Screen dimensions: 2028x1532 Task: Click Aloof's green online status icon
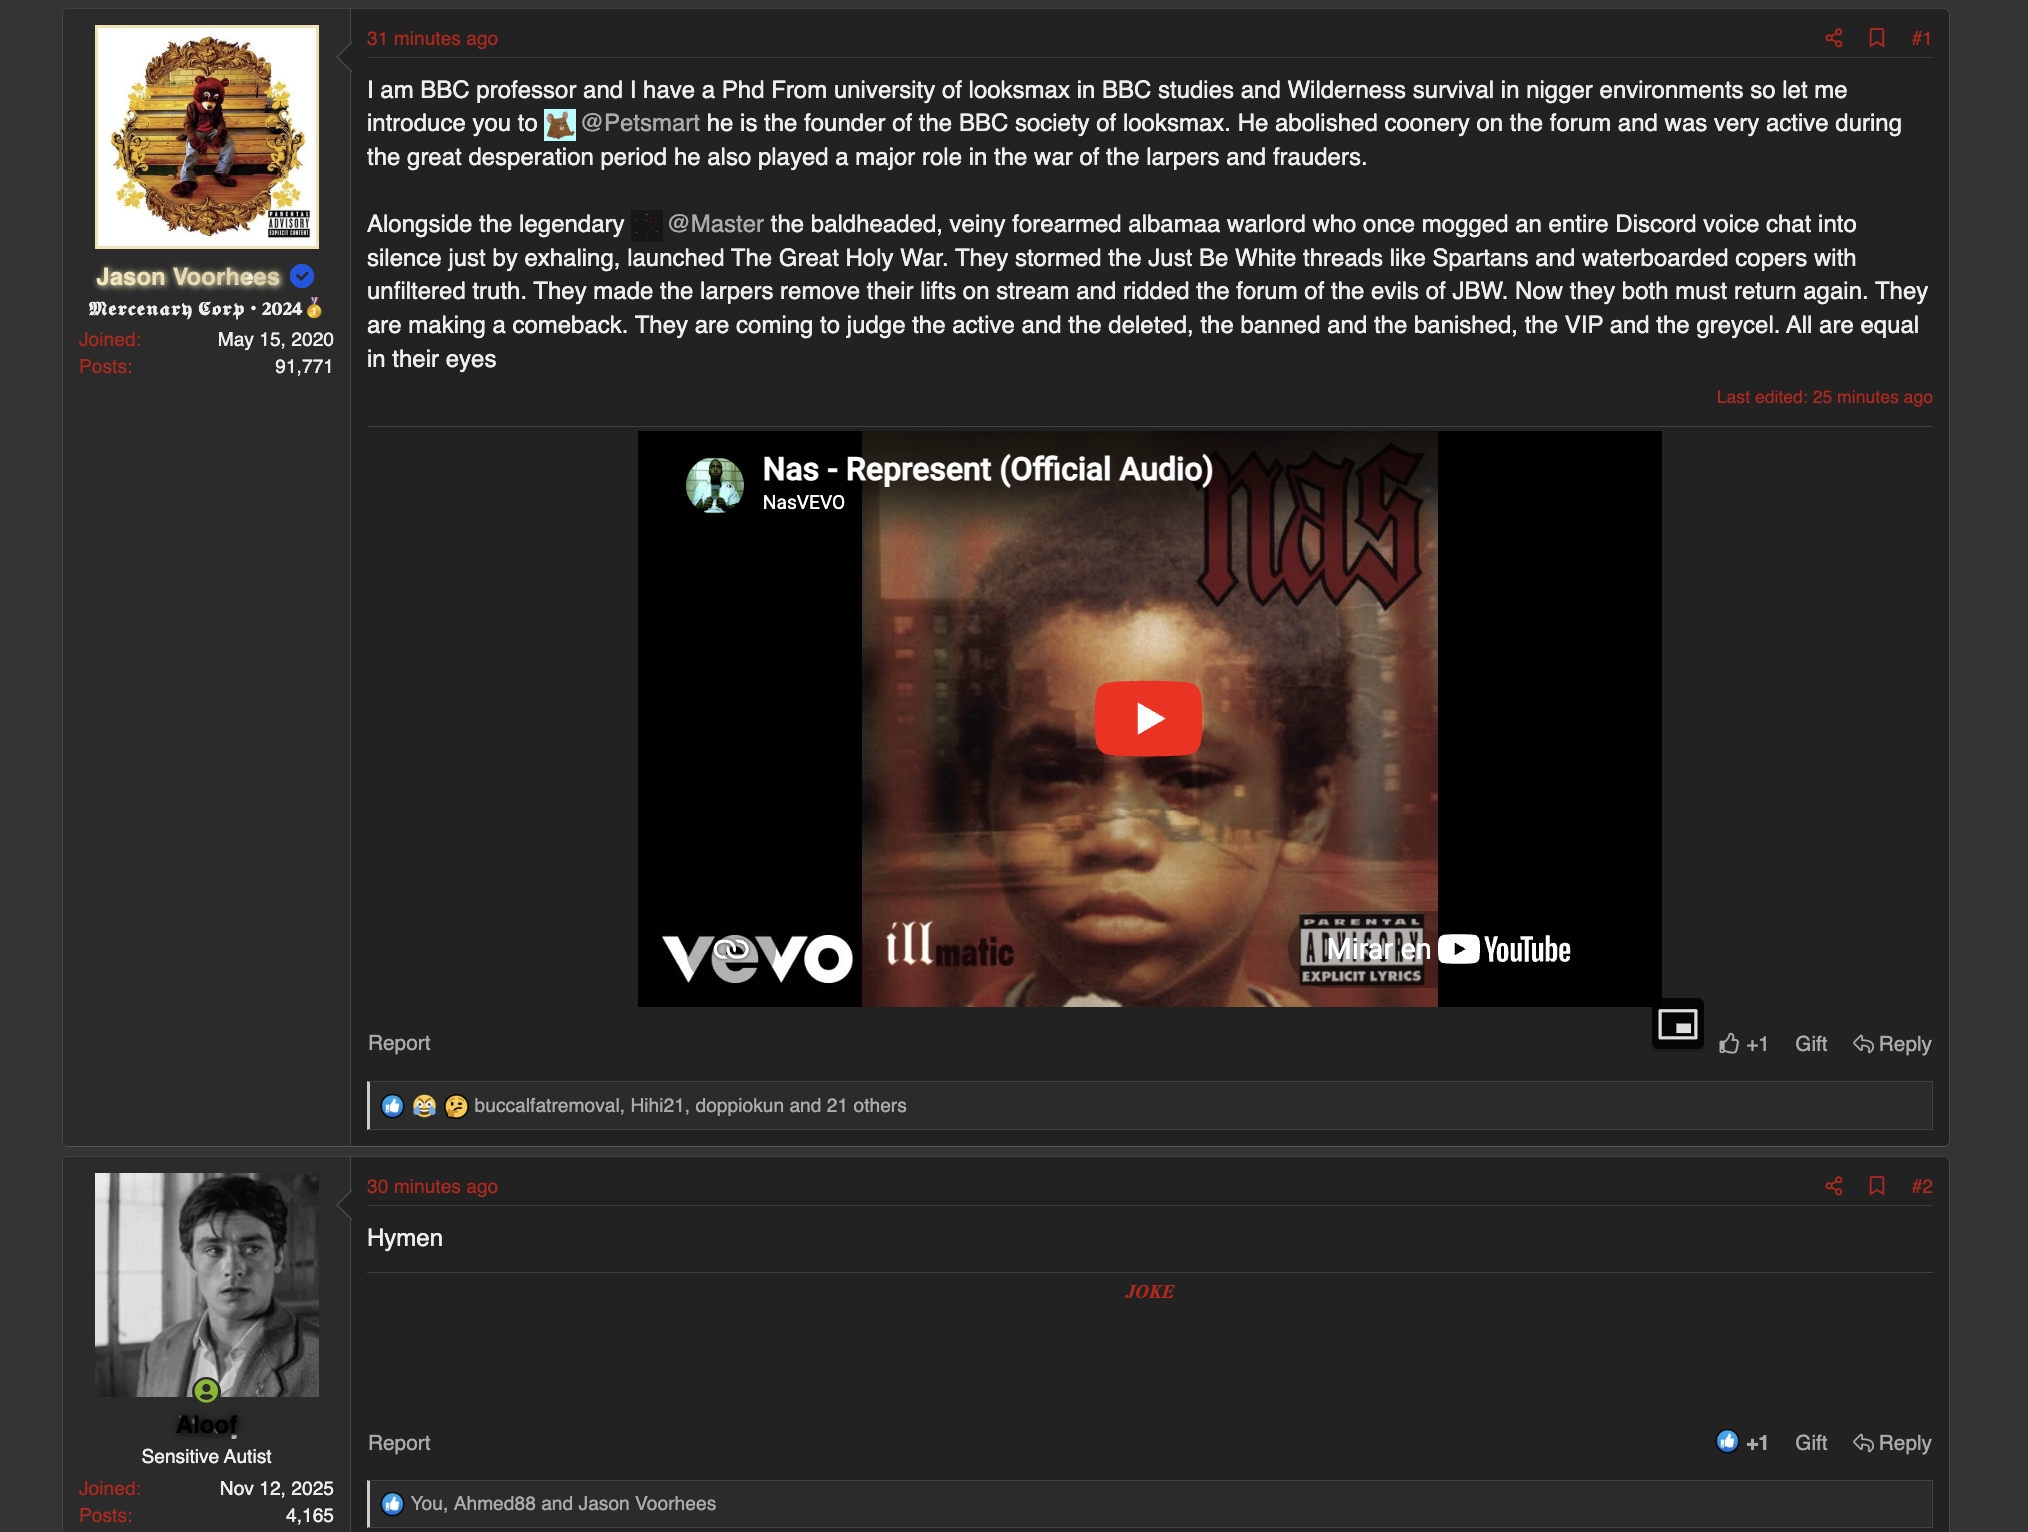click(206, 1390)
